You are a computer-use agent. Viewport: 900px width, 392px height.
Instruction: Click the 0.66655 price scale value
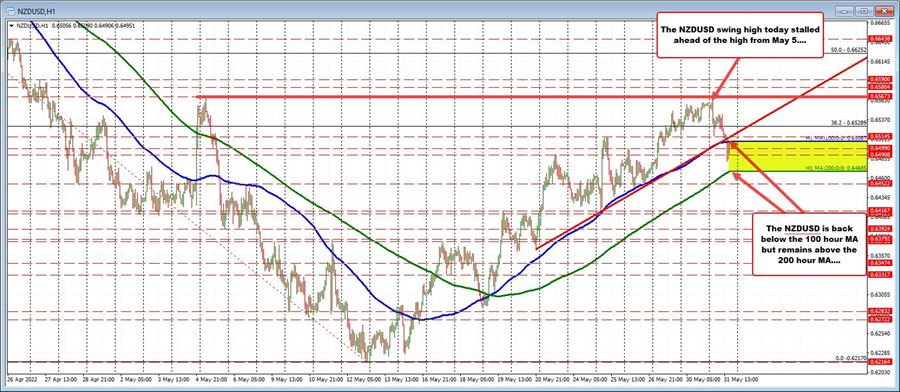point(880,22)
